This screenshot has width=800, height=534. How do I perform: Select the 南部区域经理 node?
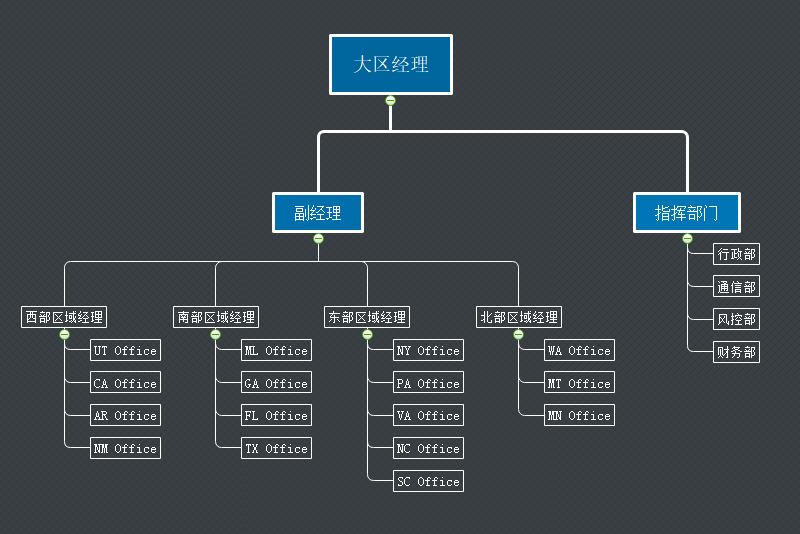[x=216, y=317]
